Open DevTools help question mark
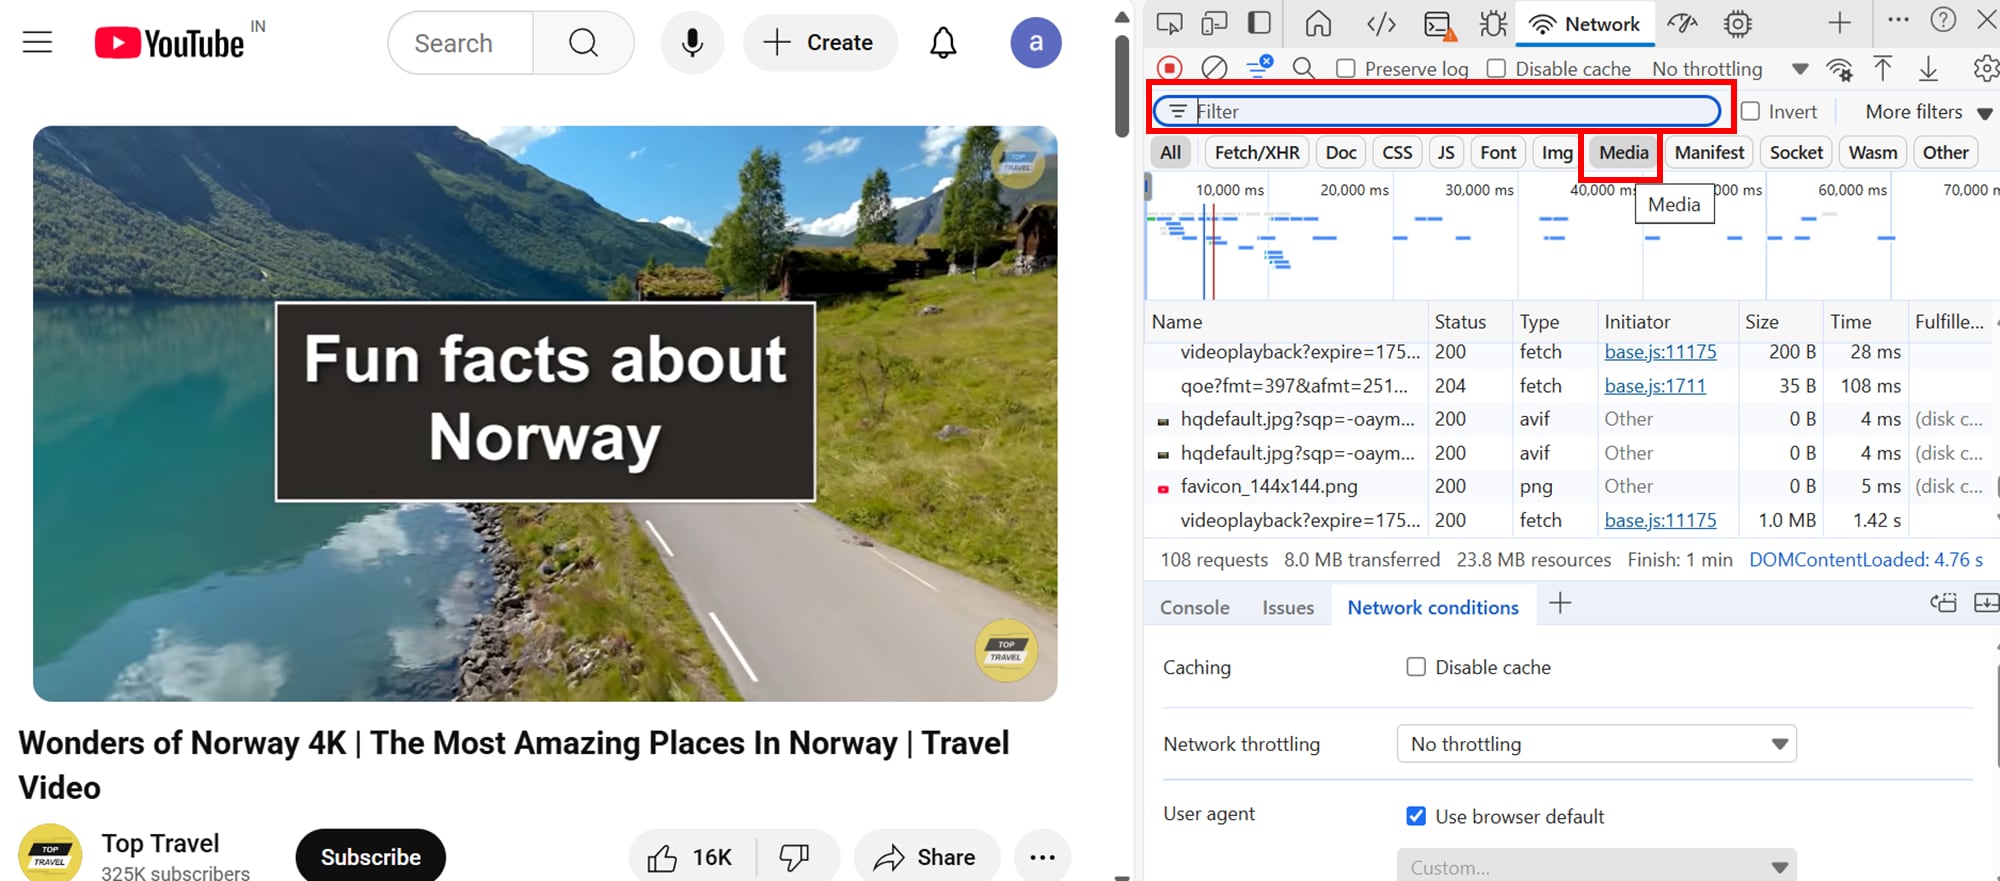2000x881 pixels. (x=1943, y=20)
